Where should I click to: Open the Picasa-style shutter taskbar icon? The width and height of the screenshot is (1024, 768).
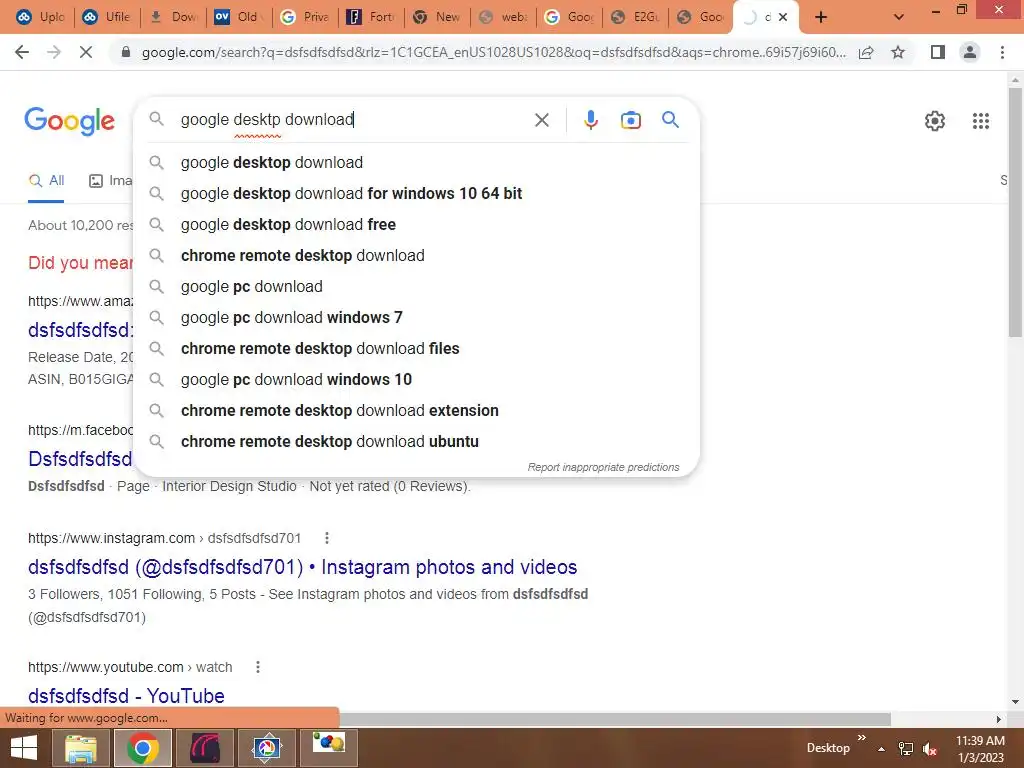tap(266, 748)
